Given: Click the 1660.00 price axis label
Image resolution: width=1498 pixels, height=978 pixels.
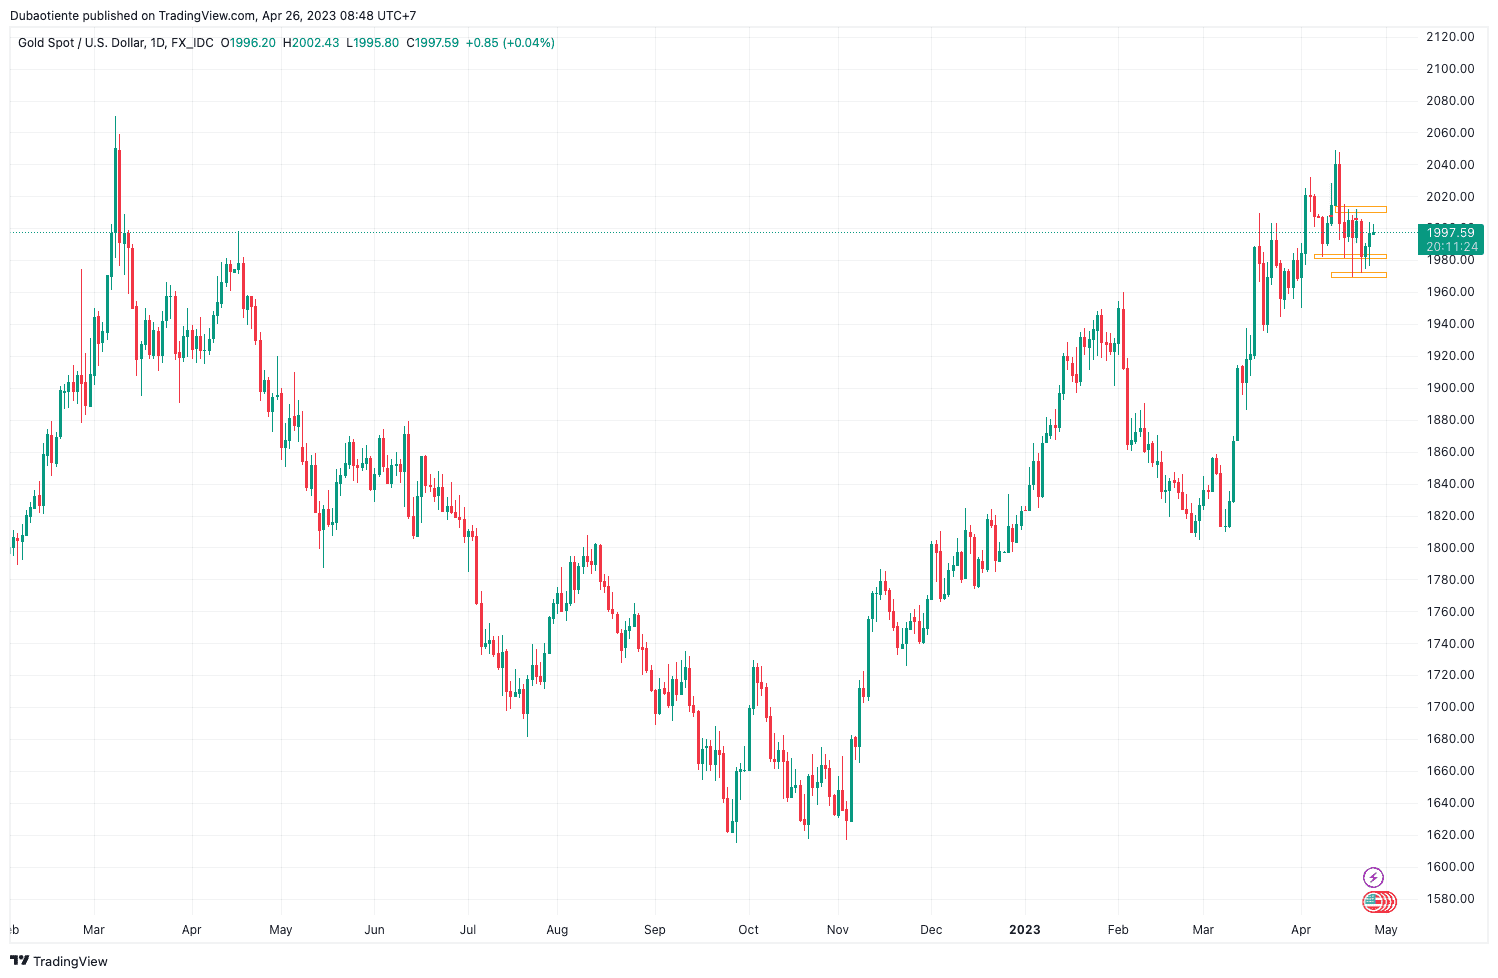Looking at the screenshot, I should pos(1450,771).
